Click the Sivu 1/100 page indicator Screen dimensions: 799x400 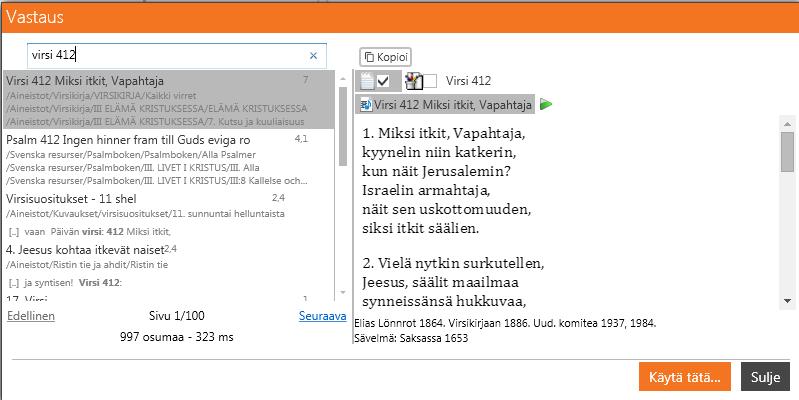click(177, 315)
